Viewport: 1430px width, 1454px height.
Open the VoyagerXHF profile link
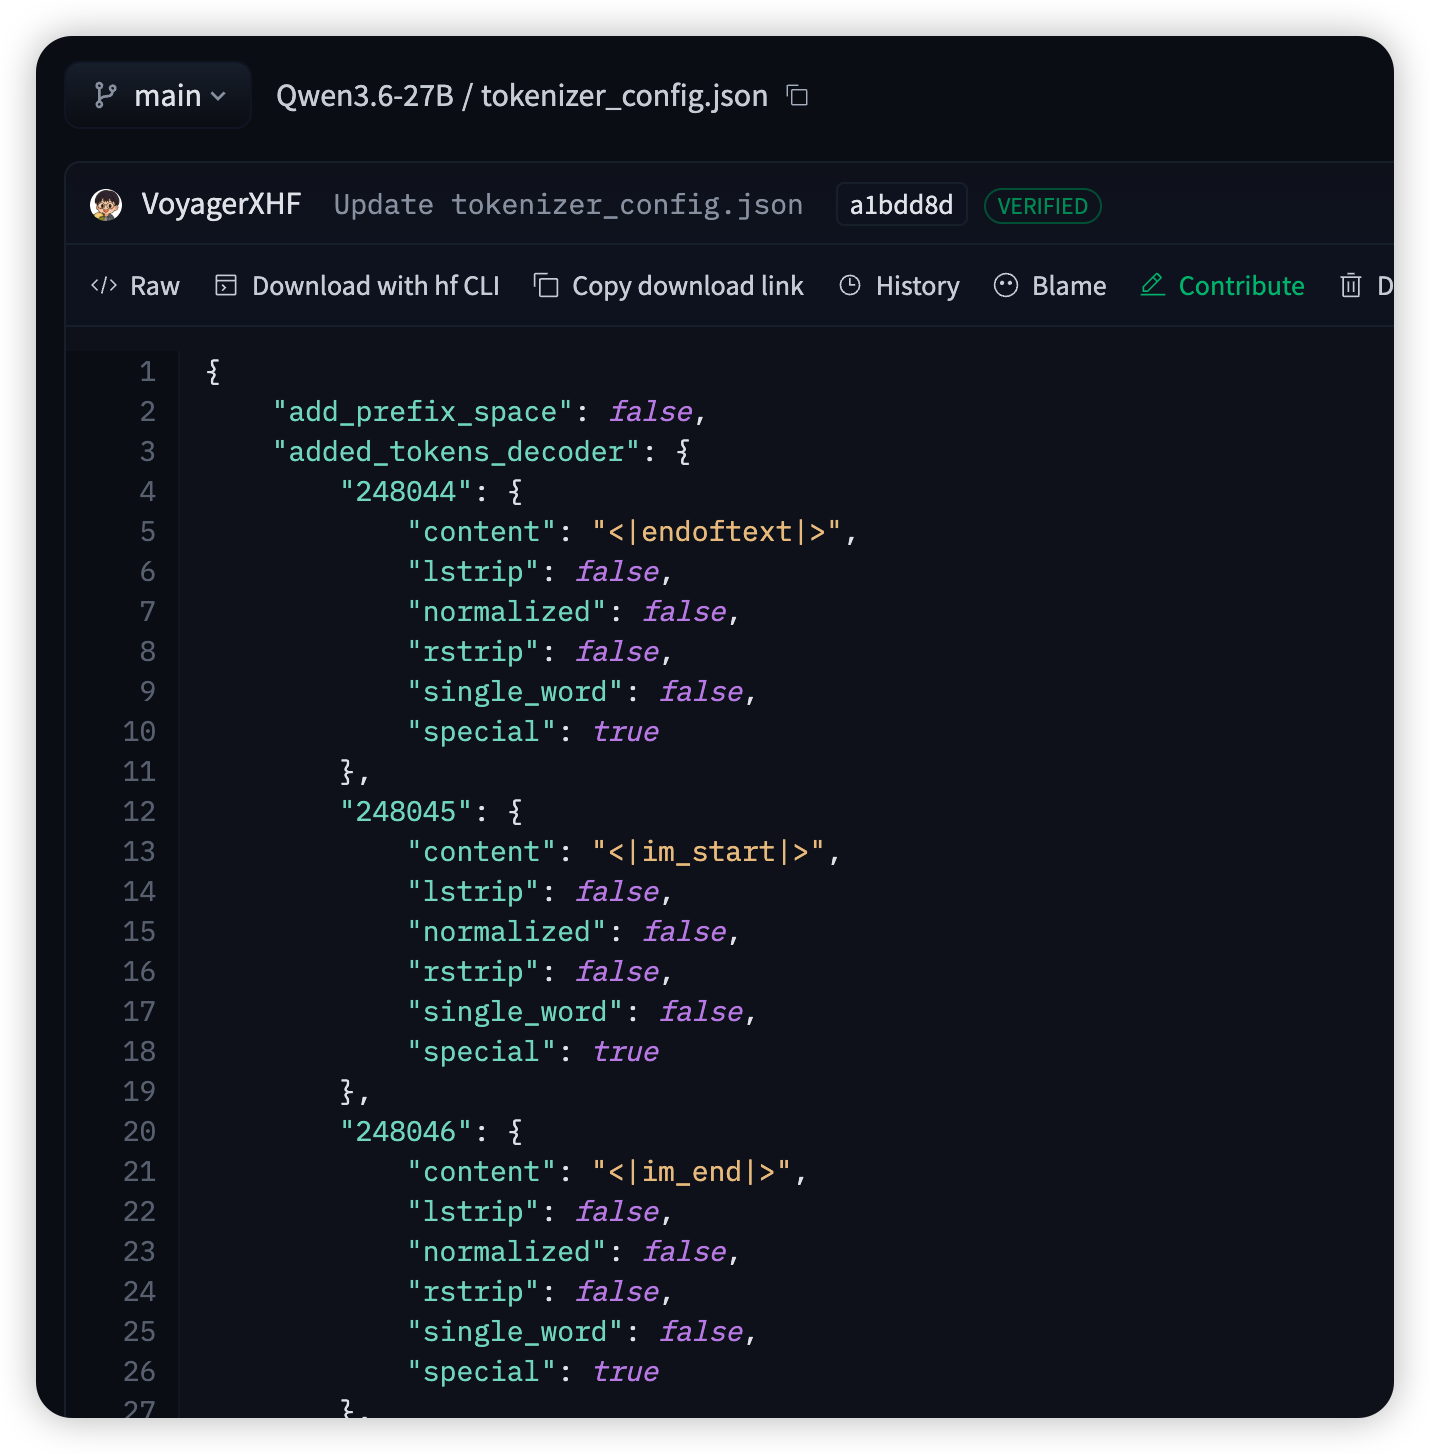click(221, 204)
